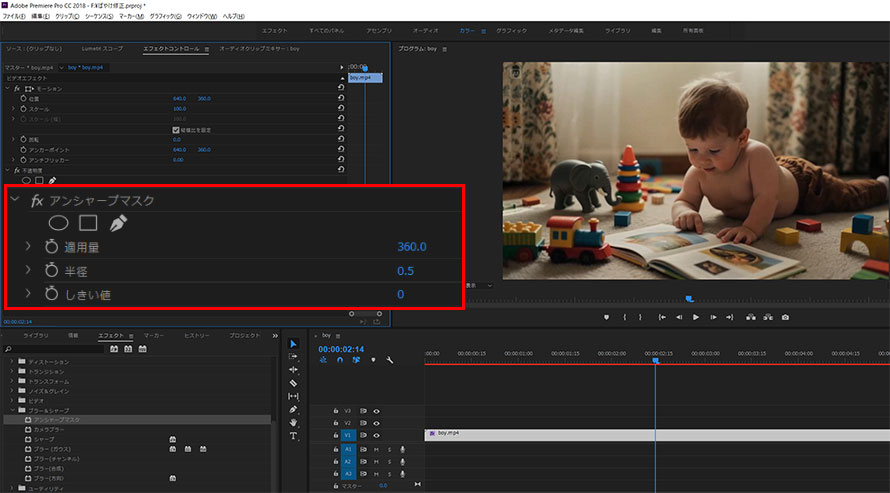
Task: Mute the A1 audio track
Action: click(x=376, y=449)
